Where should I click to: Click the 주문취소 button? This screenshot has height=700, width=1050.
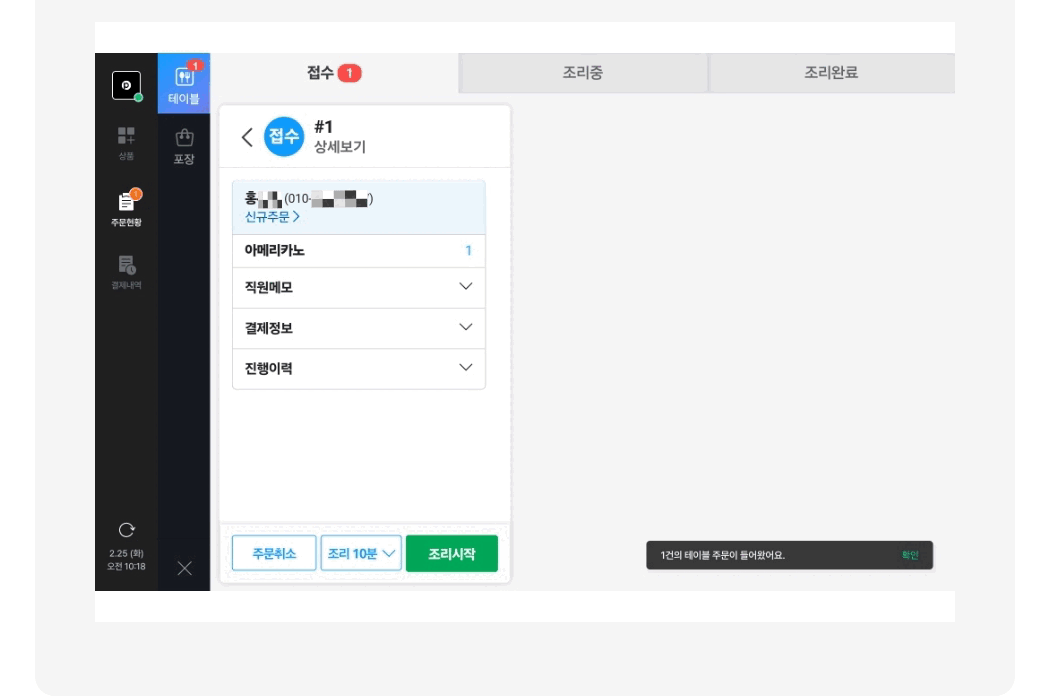pos(274,554)
